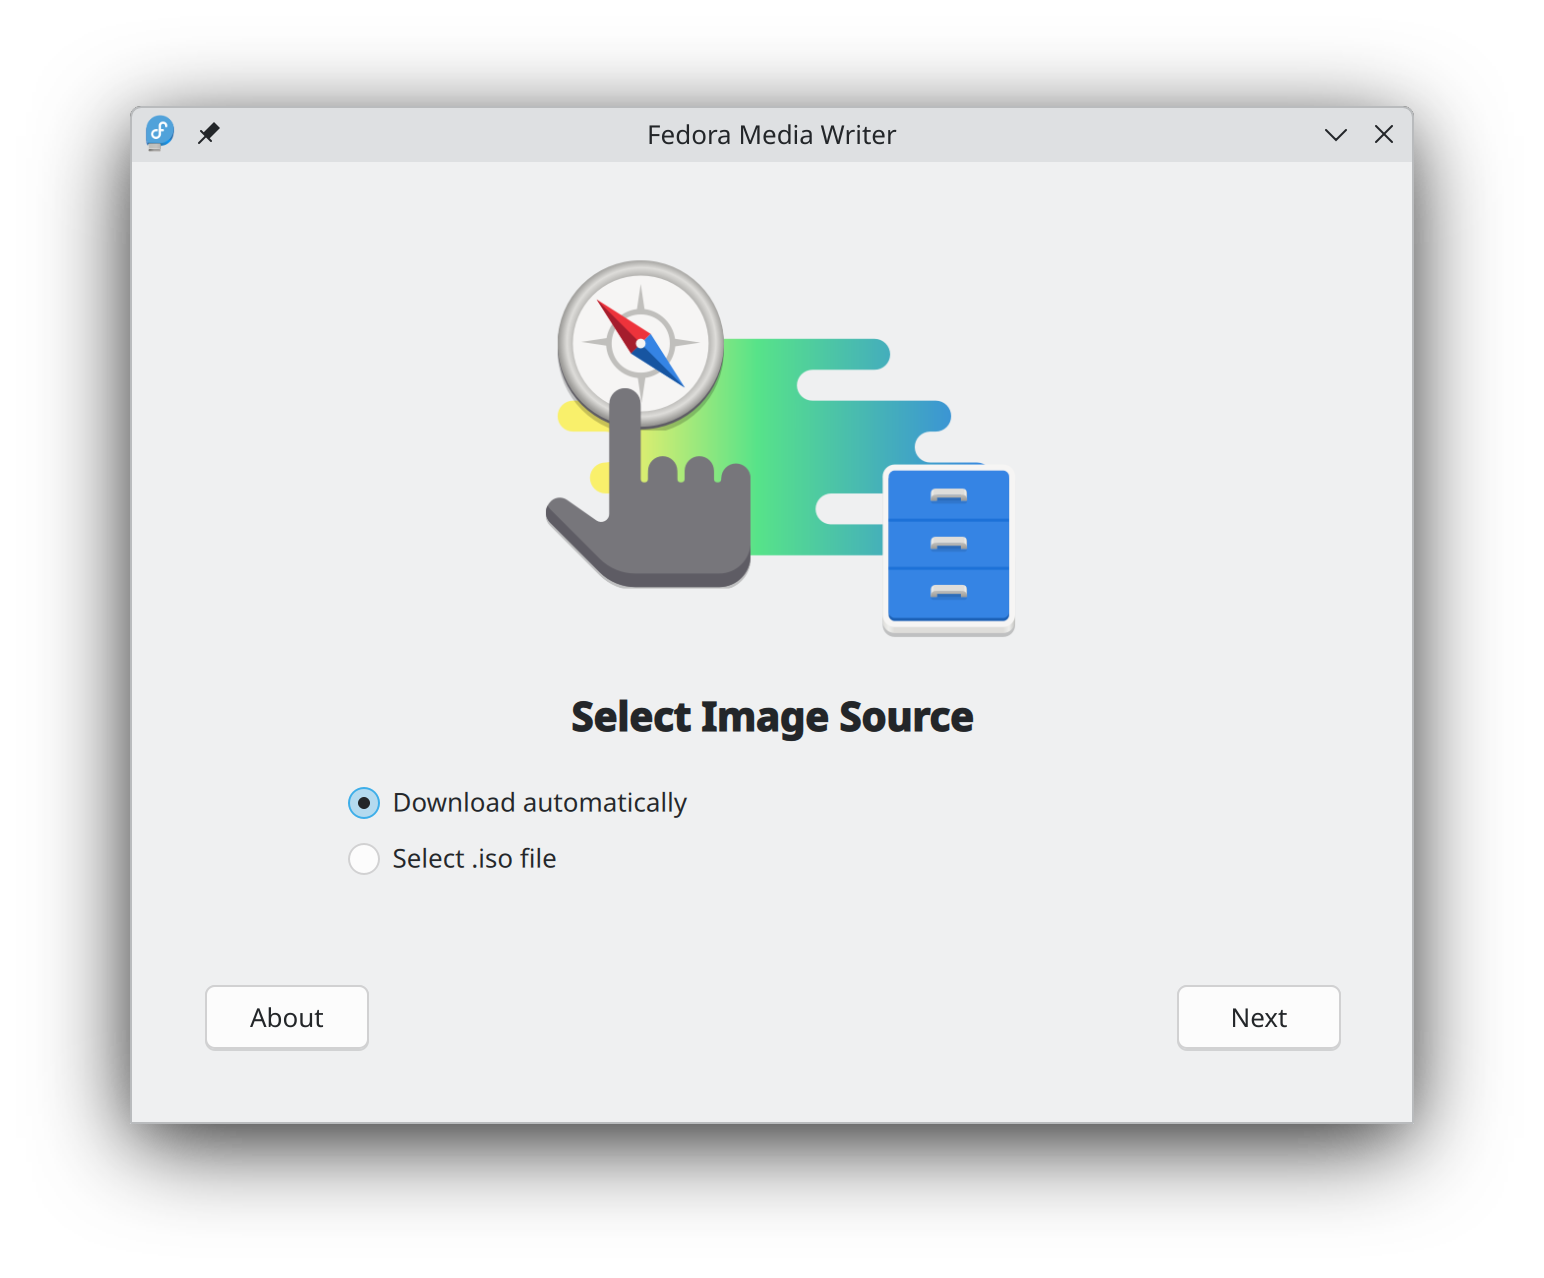This screenshot has height=1278, width=1544.
Task: Click the "Select Image Source" heading
Action: 771,717
